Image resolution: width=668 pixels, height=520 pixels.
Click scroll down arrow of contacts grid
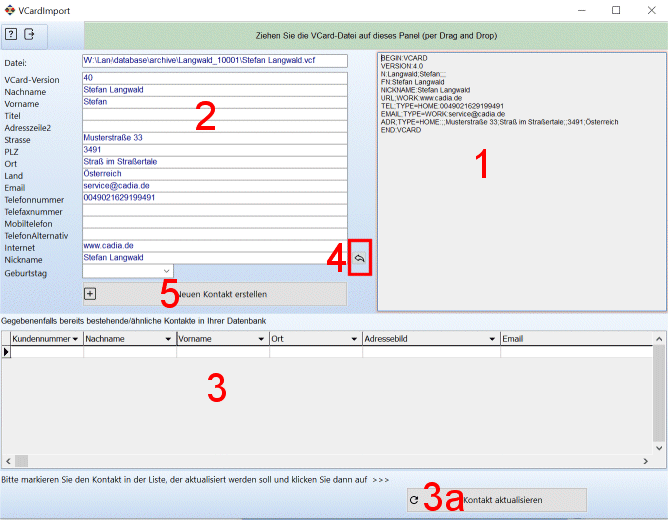pyautogui.click(x=659, y=448)
